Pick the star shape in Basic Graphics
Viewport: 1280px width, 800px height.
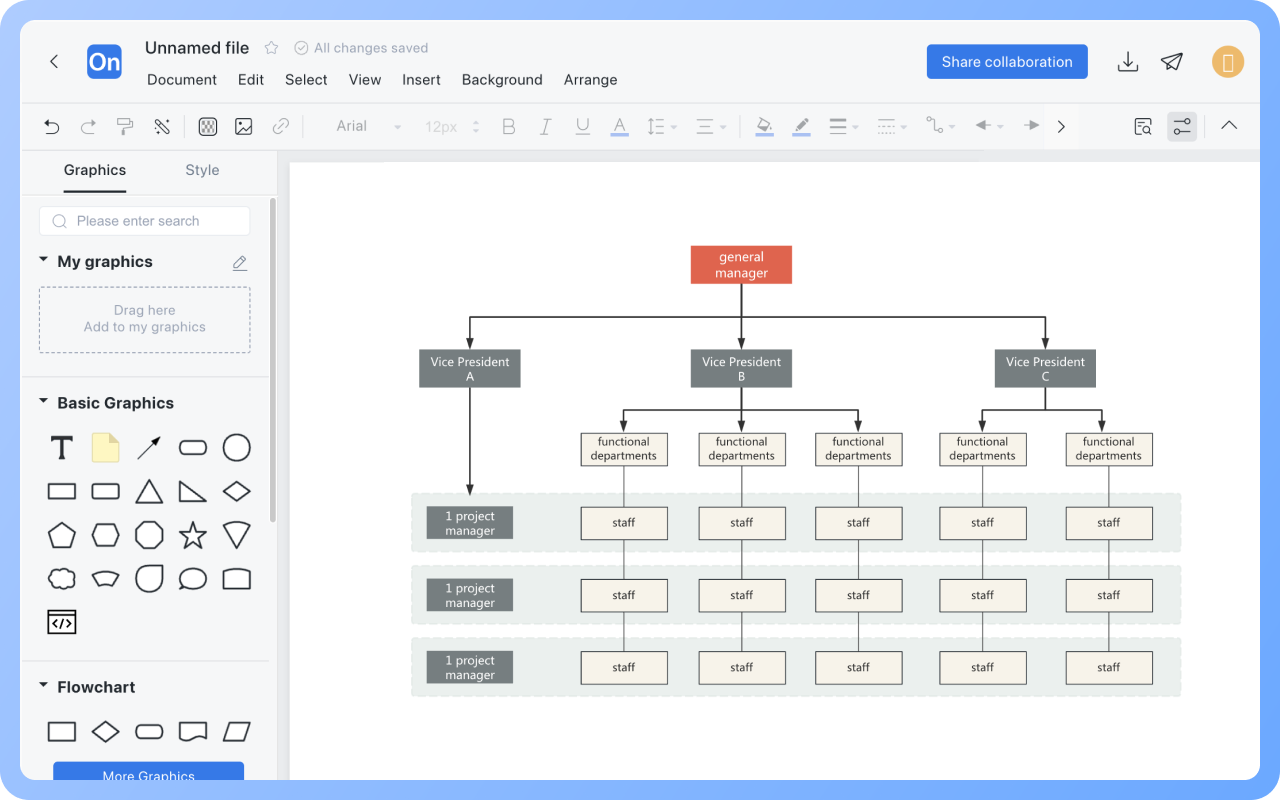[x=192, y=535]
